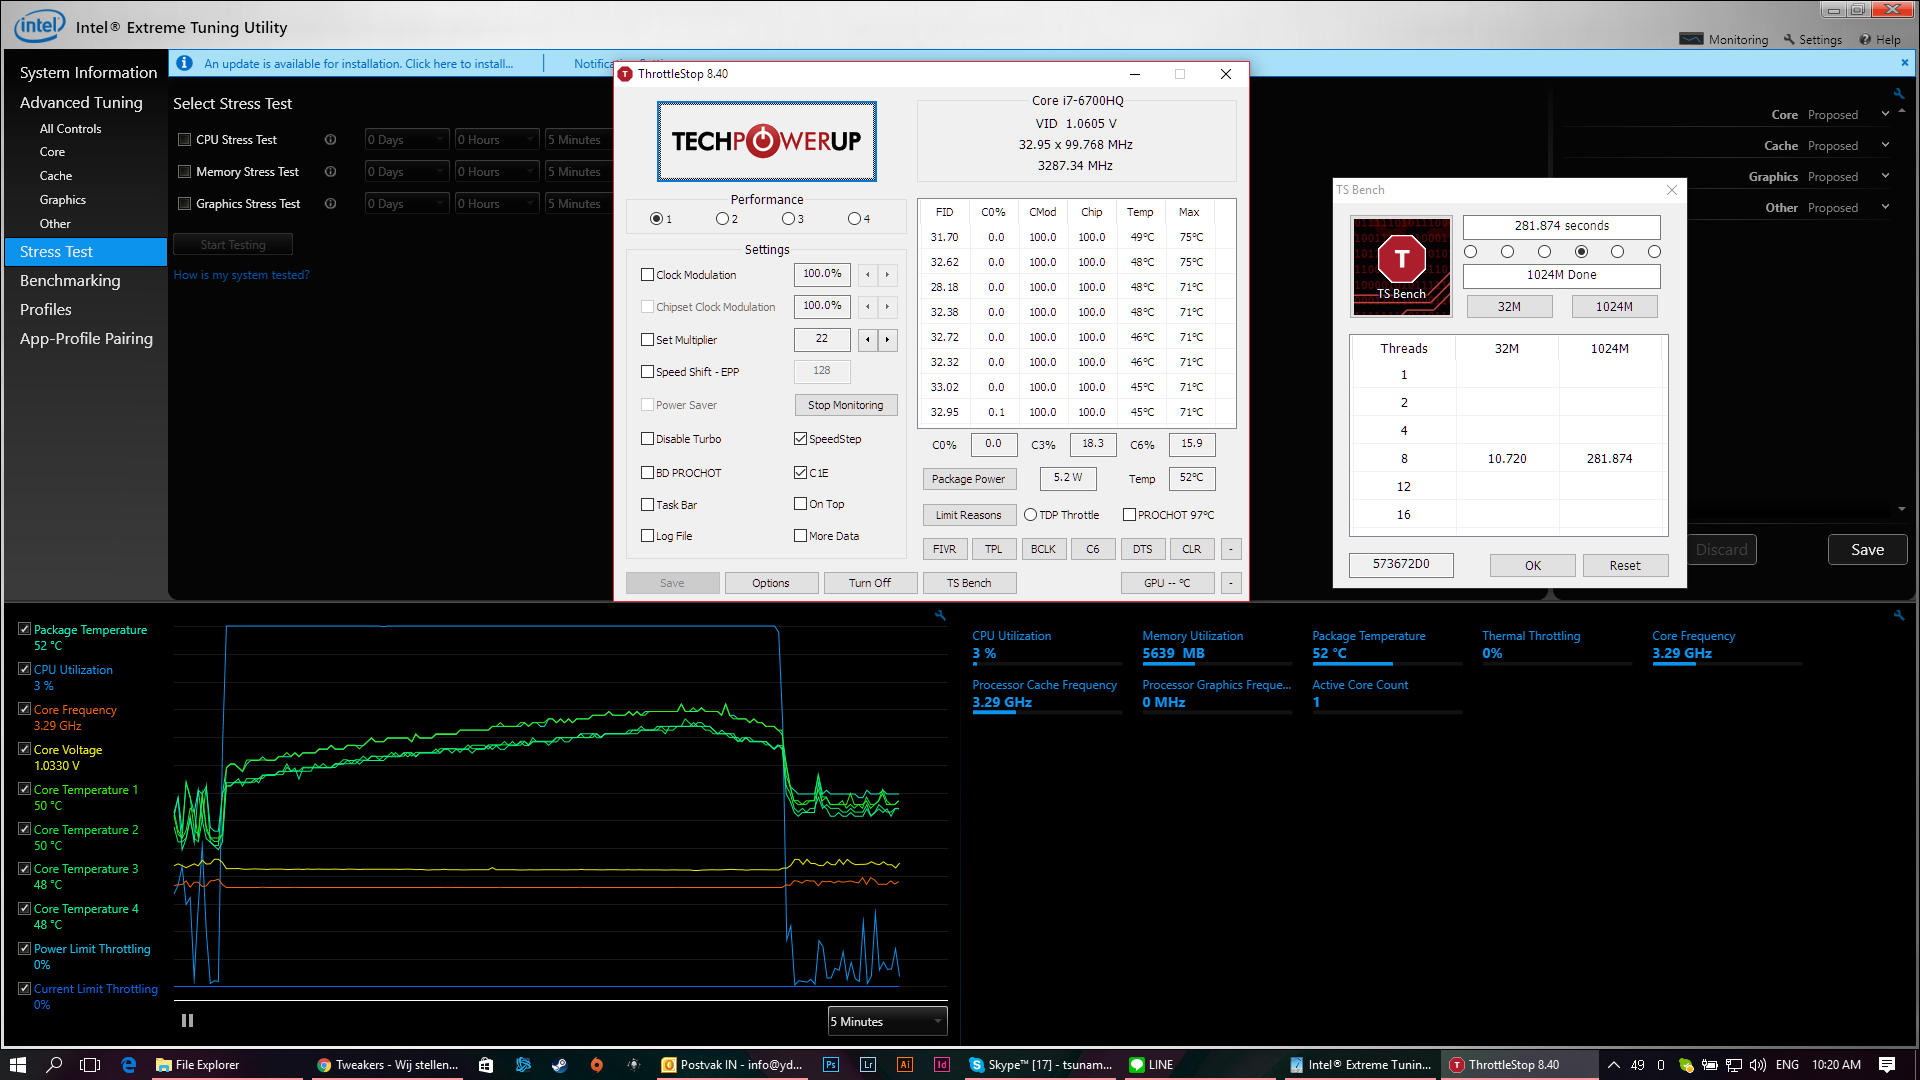
Task: Click Stop Monitoring button
Action: pos(846,405)
